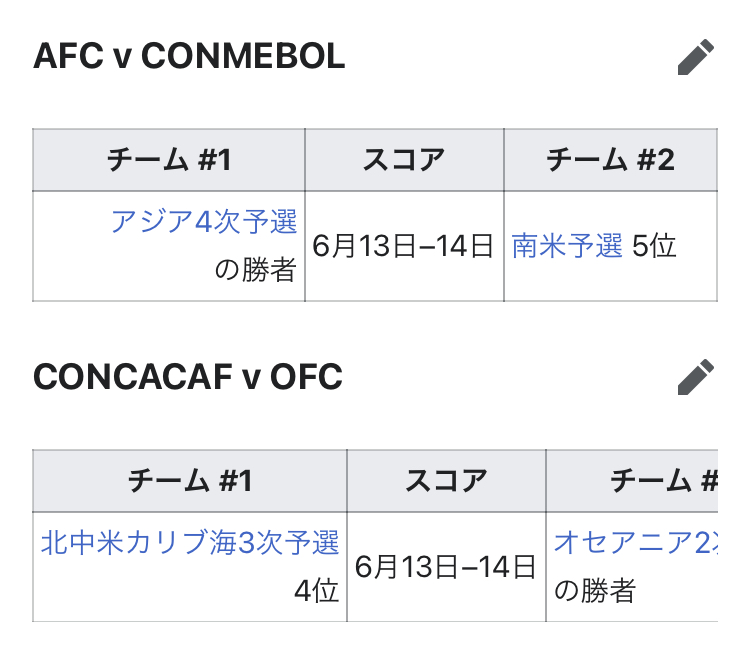Click the チーム #2 column header
This screenshot has height=647, width=750.
610,160
